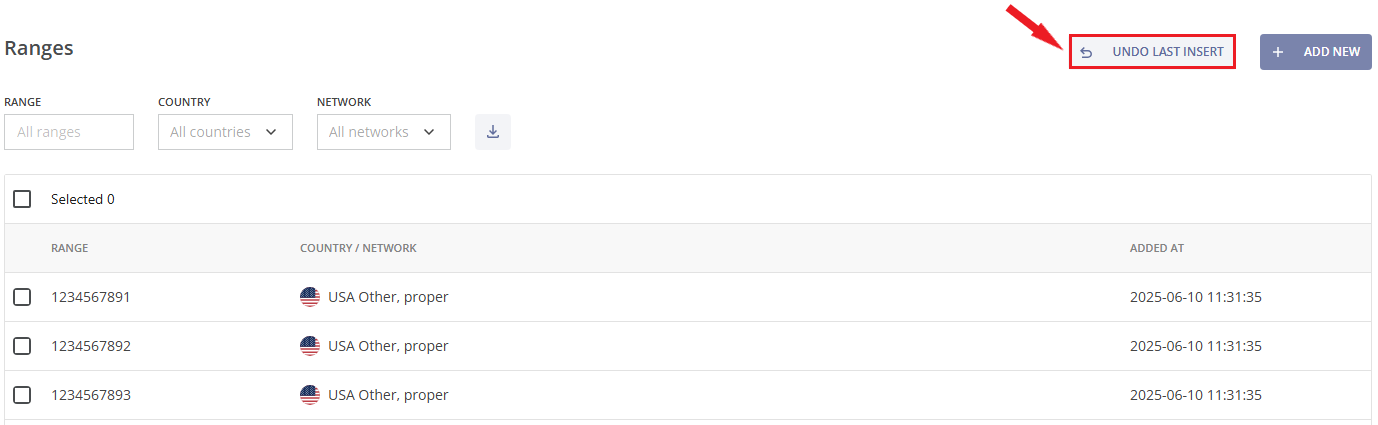The image size is (1378, 425).
Task: Click the USA flag for range 1234567893
Action: coord(310,395)
